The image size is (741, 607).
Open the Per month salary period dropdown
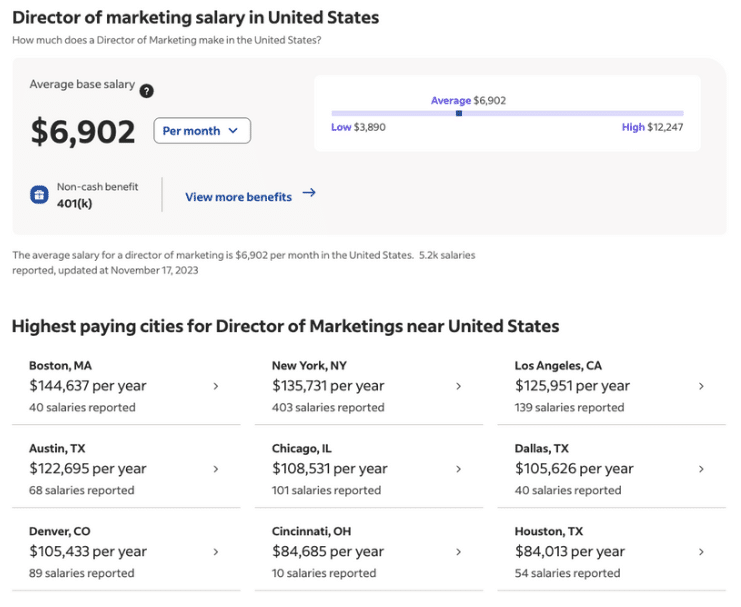pyautogui.click(x=202, y=130)
